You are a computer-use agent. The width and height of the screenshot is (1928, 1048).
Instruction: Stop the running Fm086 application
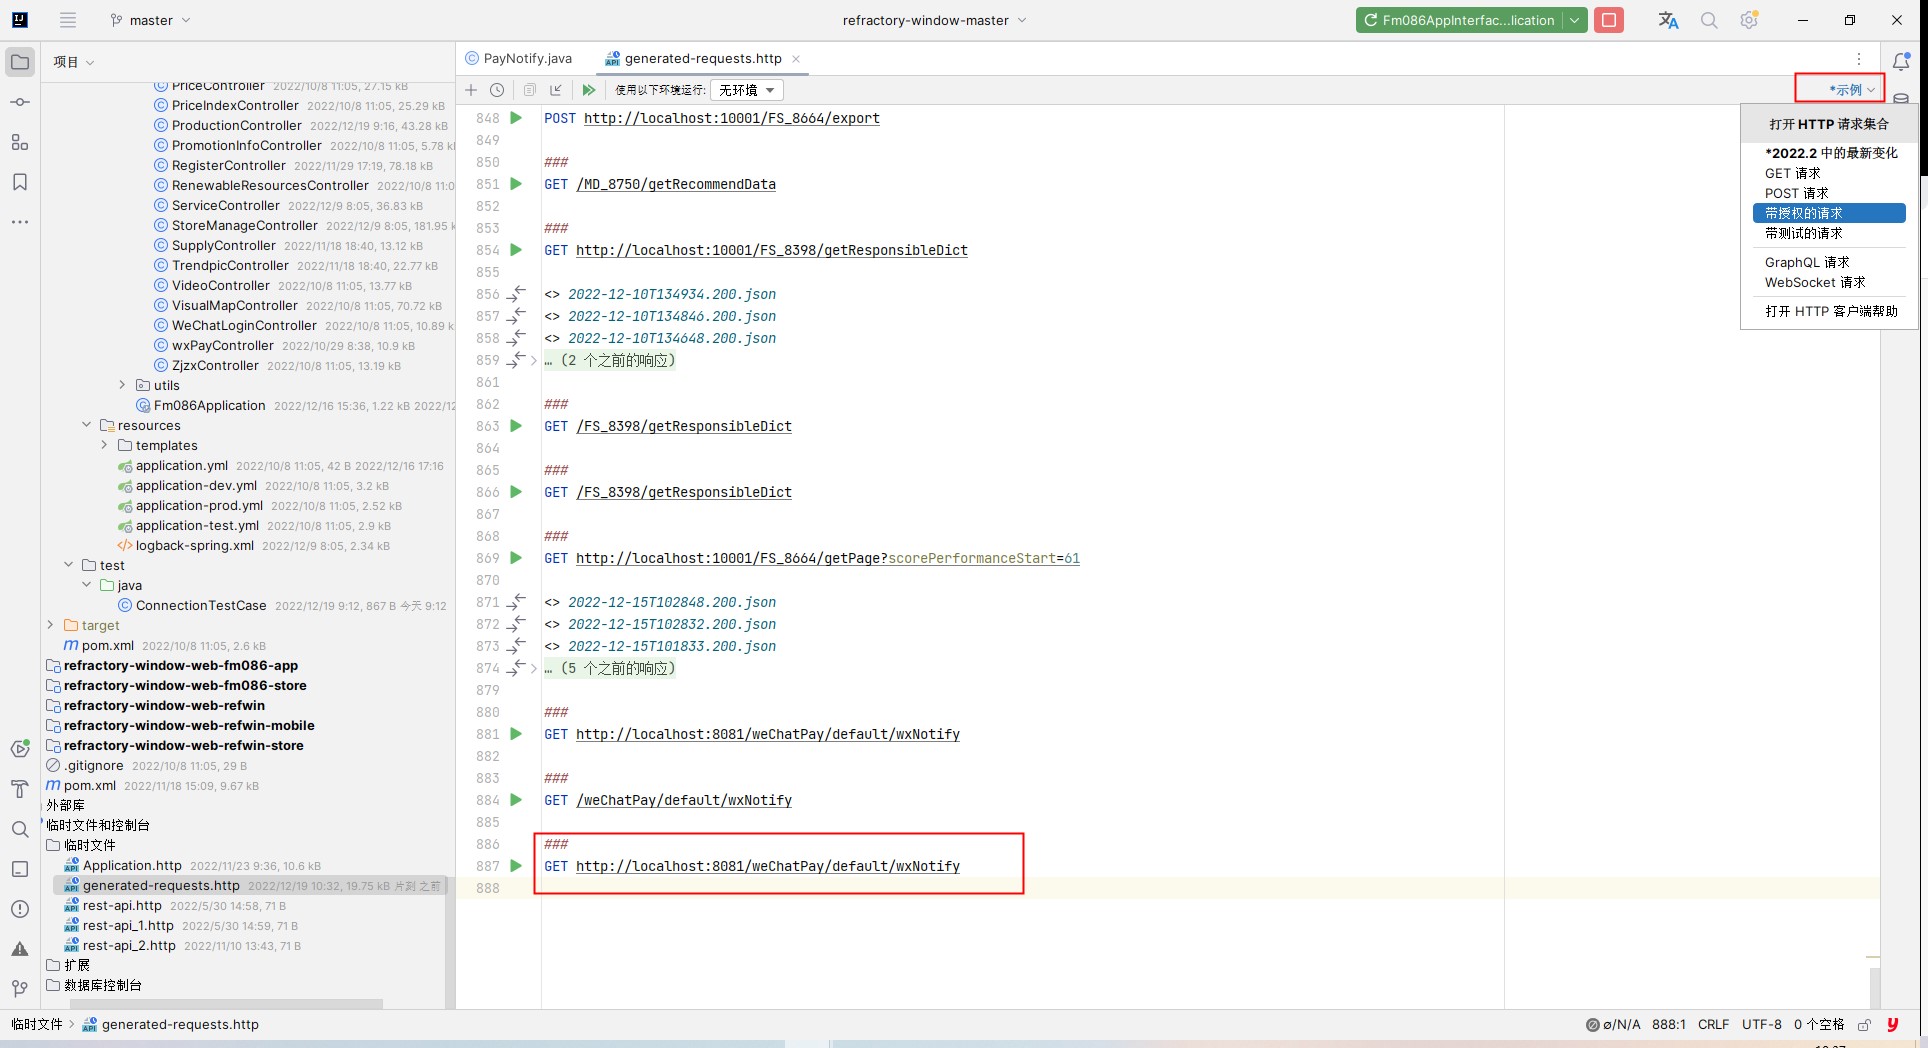1609,20
